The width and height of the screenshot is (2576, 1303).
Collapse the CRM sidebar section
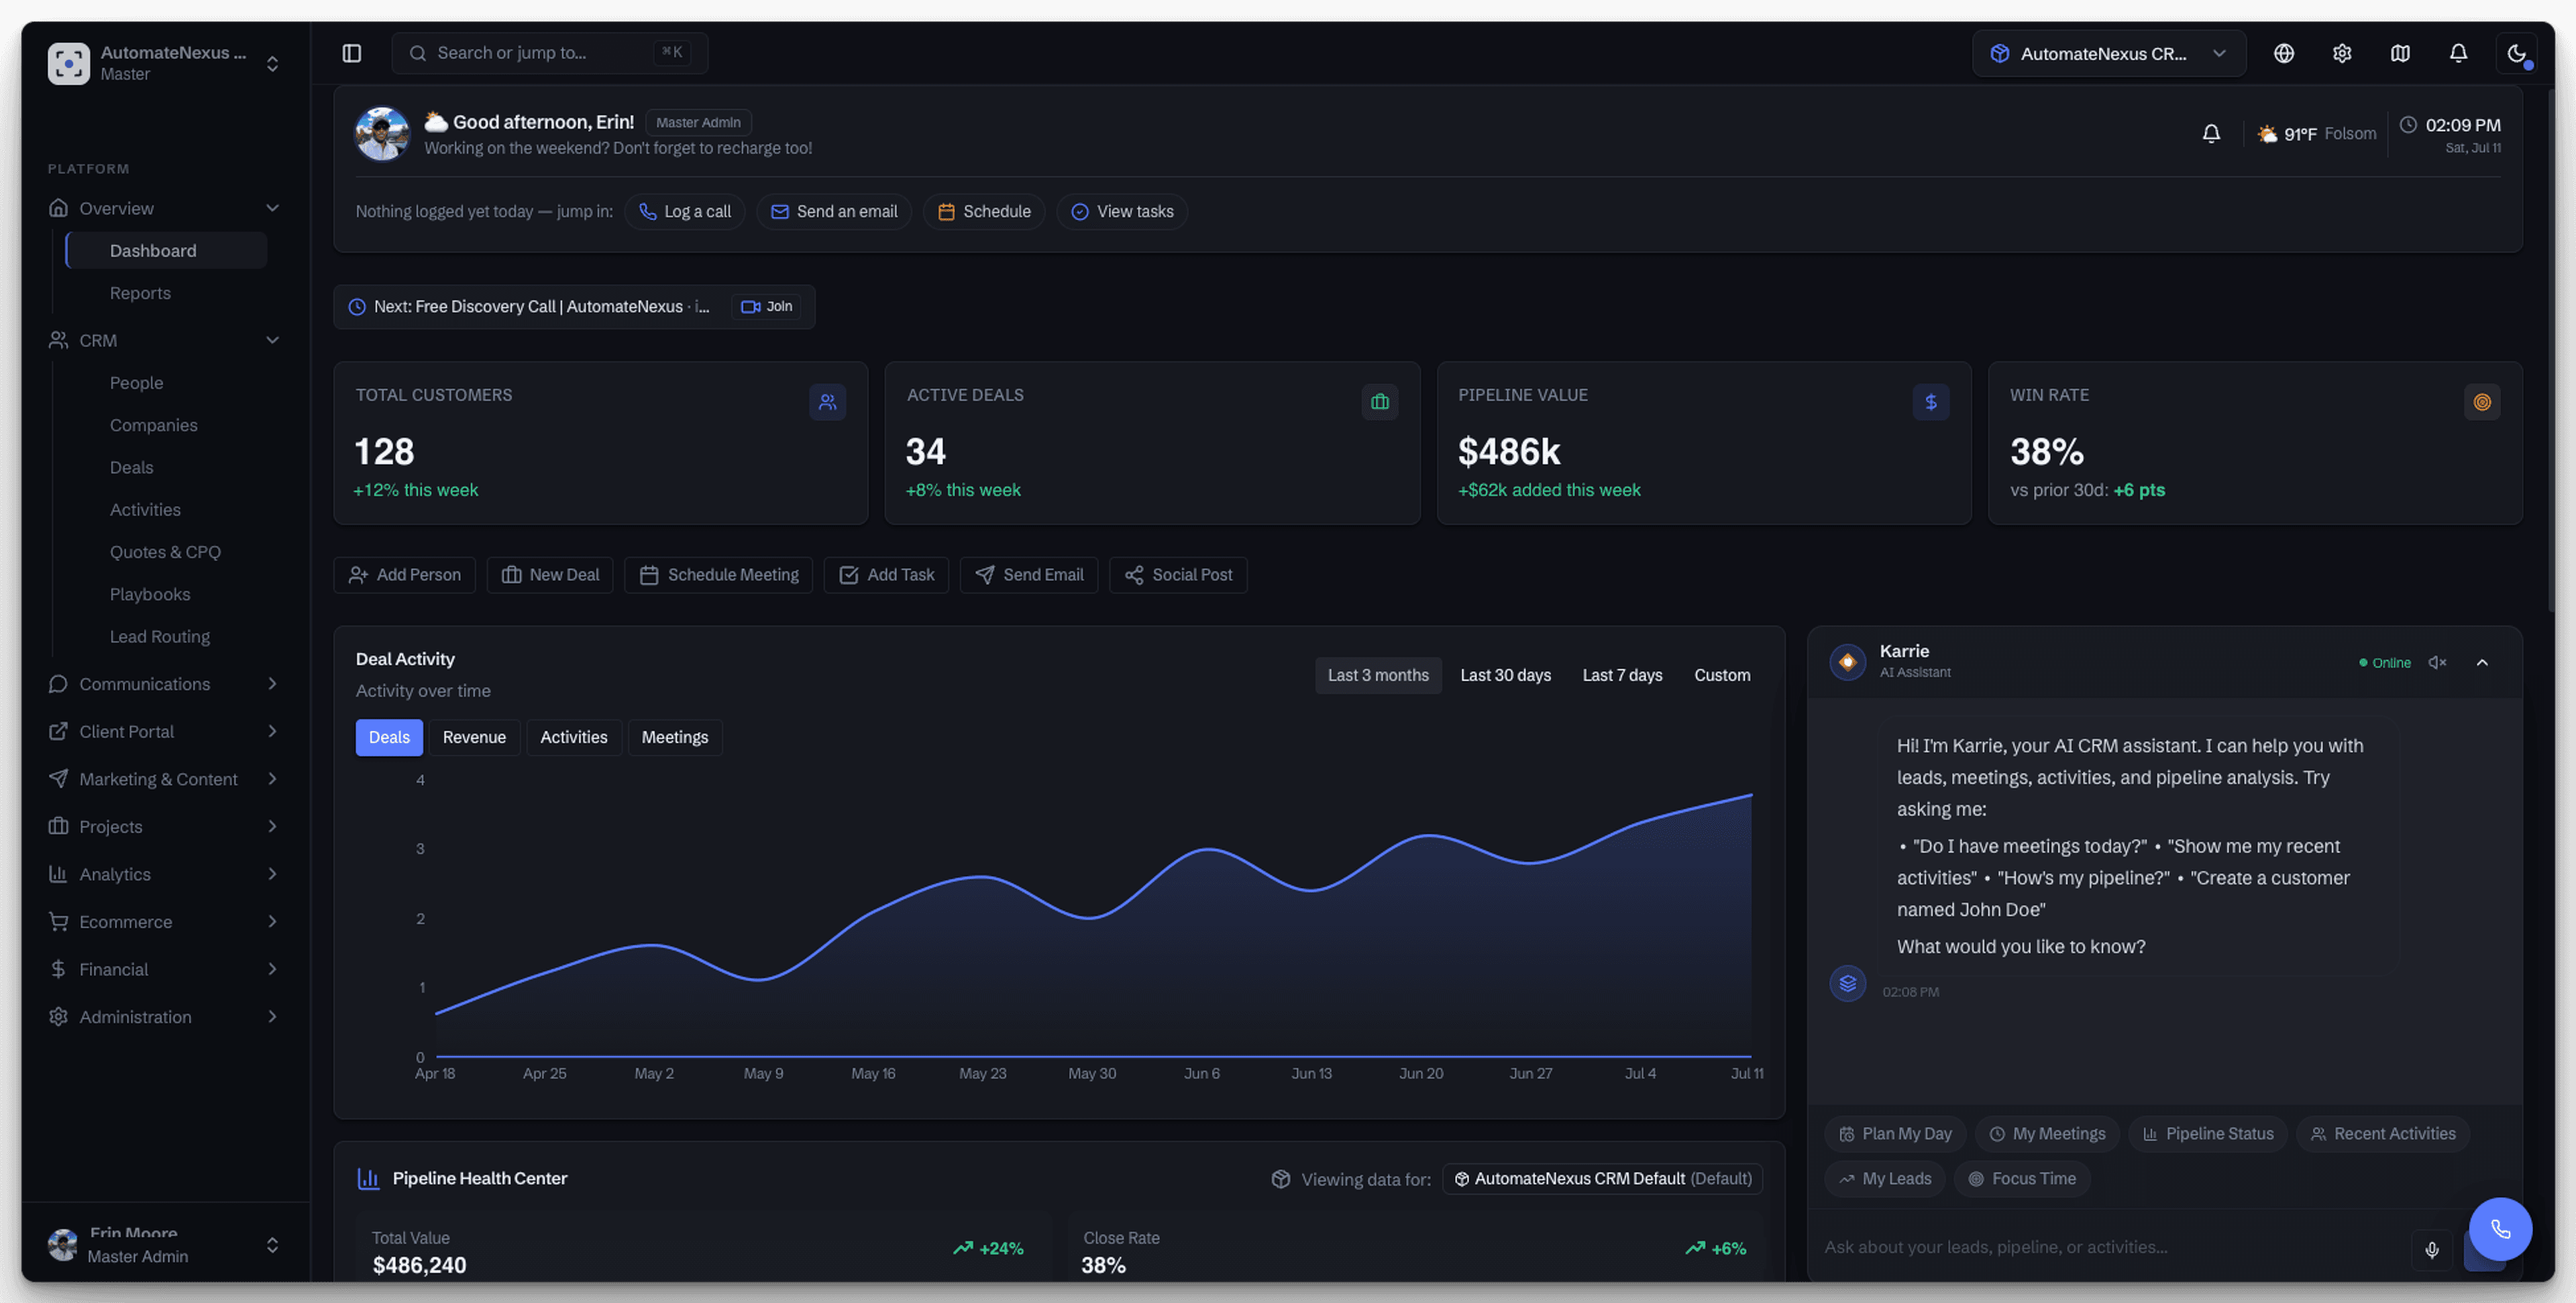[x=165, y=340]
